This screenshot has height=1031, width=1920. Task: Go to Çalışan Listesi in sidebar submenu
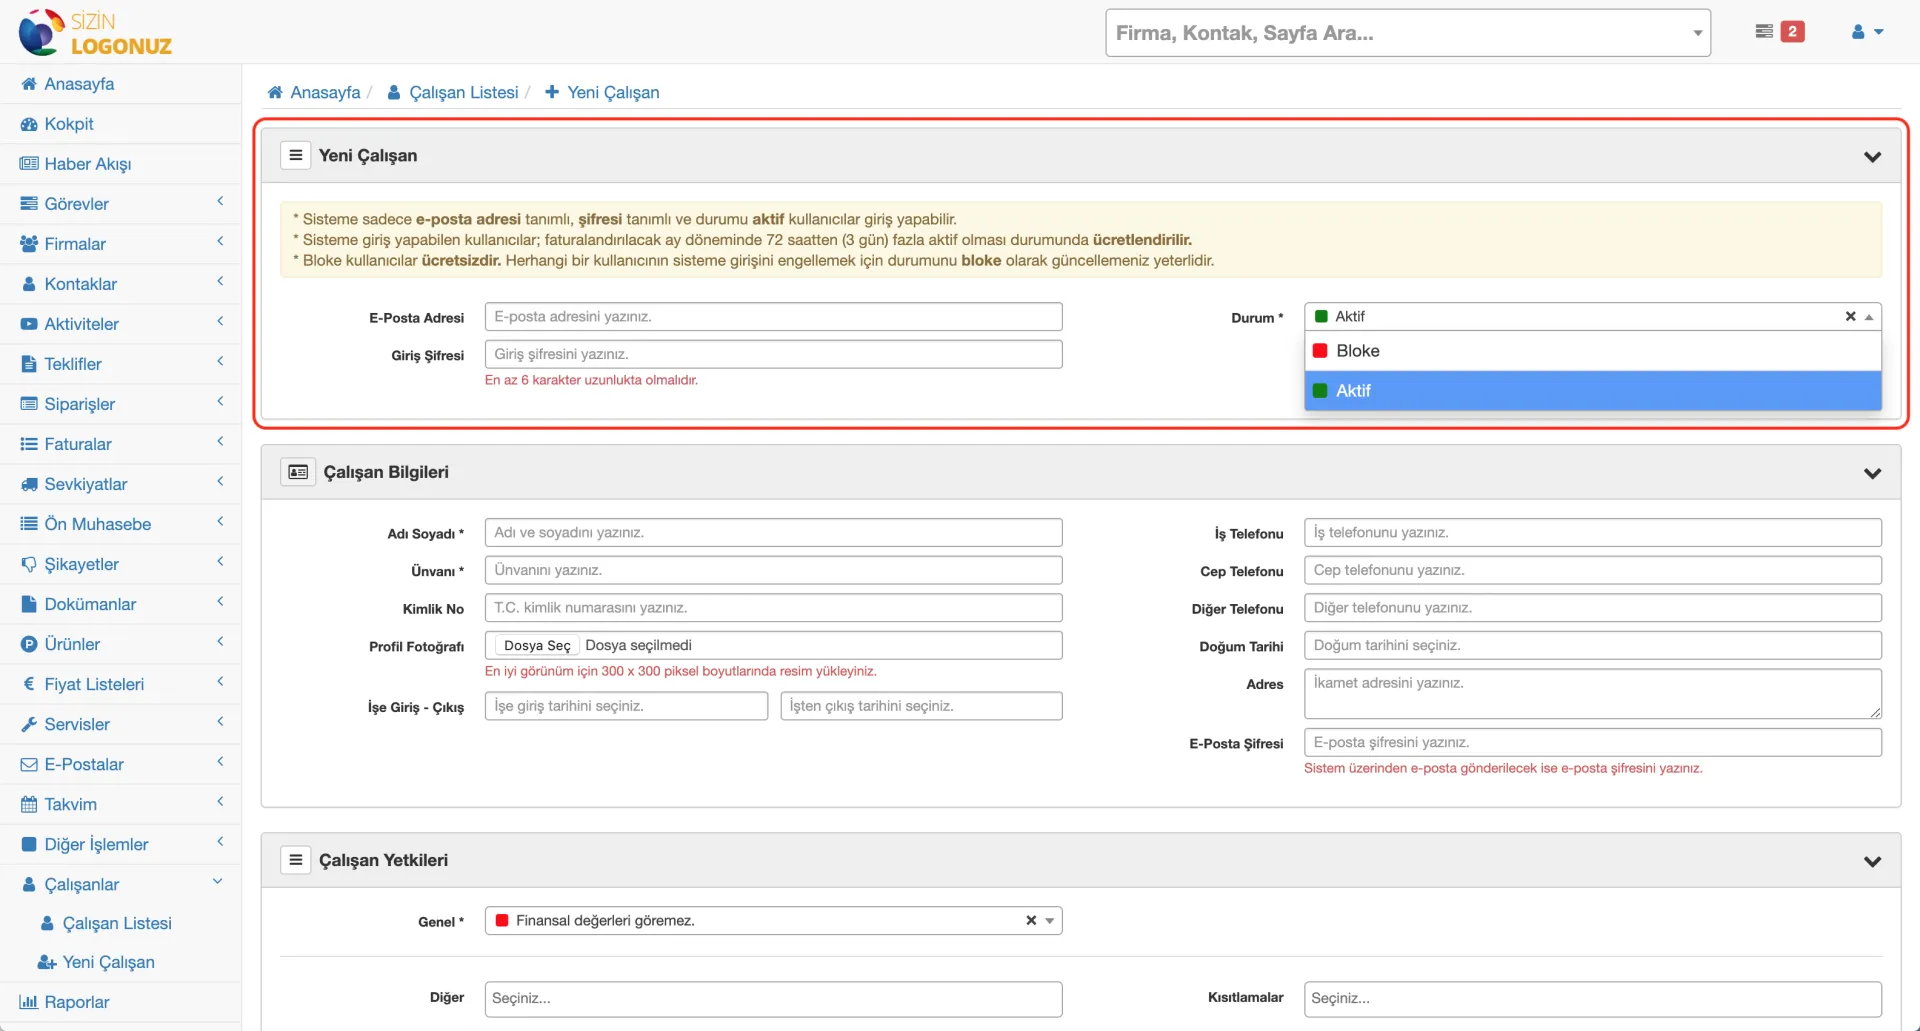pos(117,923)
